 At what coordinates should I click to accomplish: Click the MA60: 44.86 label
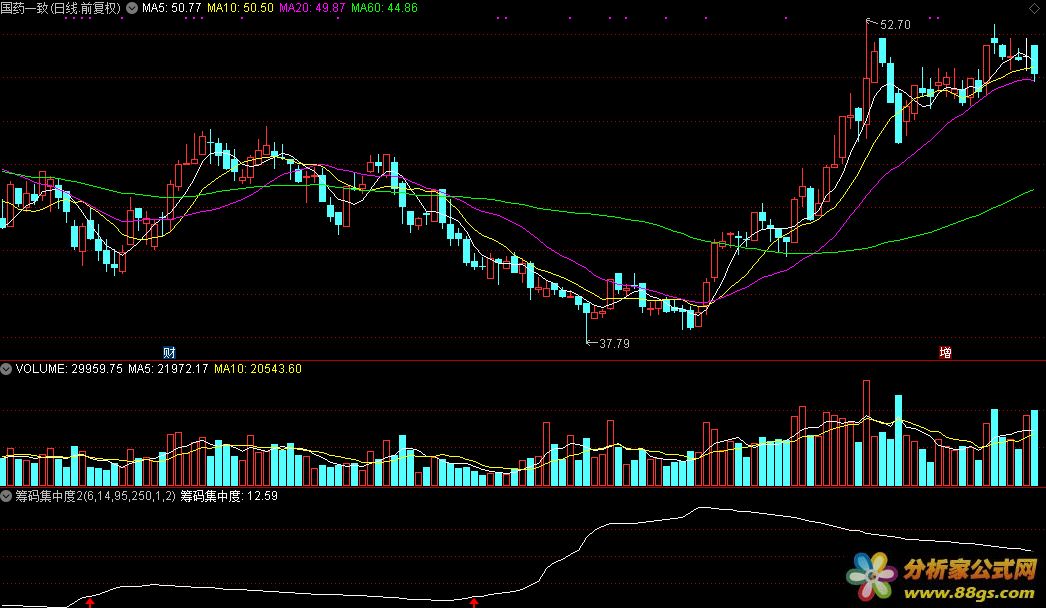384,8
